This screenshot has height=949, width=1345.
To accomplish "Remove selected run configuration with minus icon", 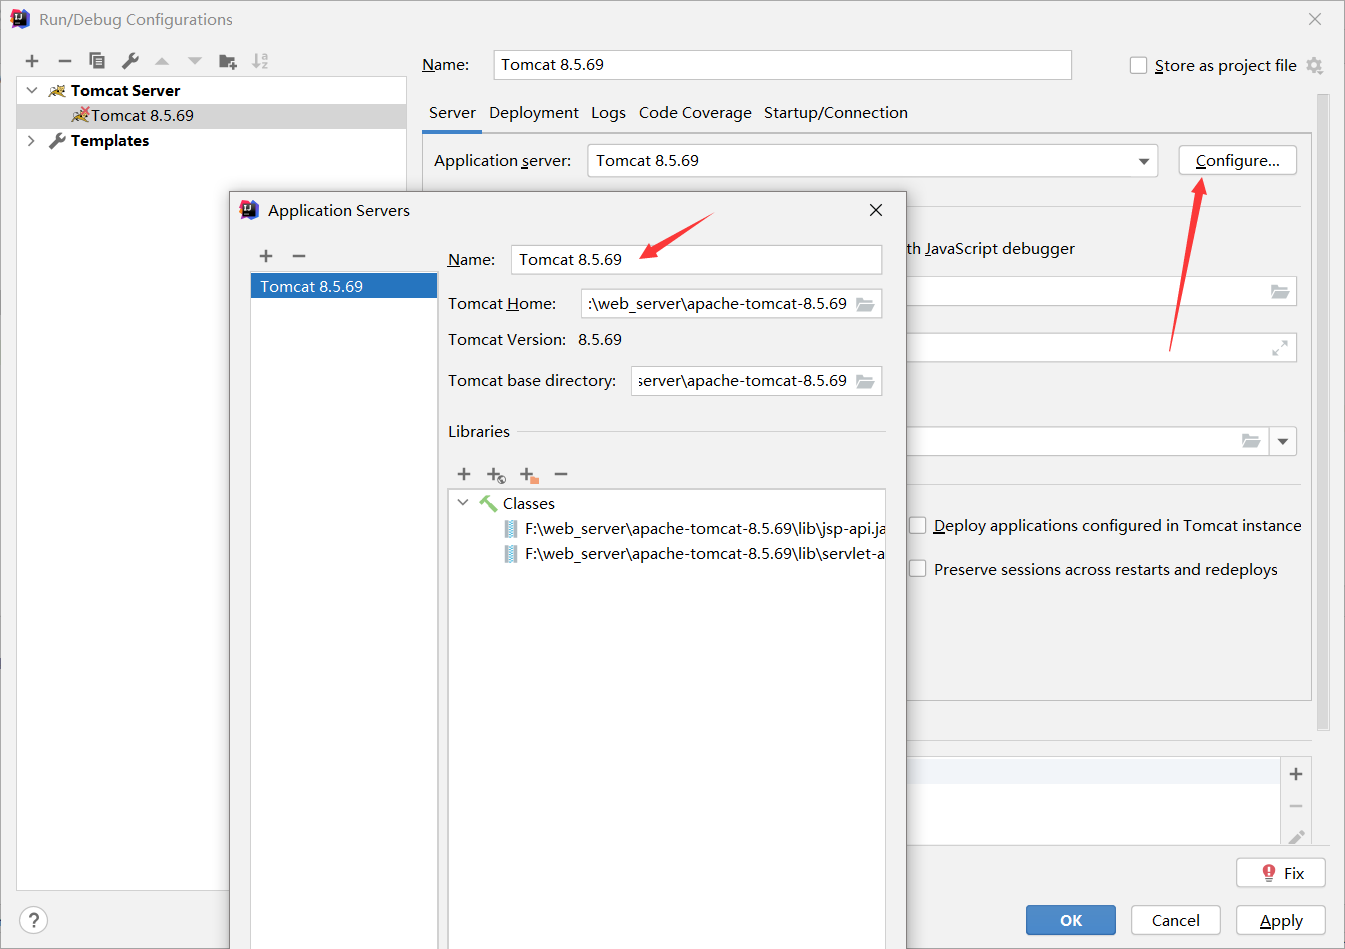I will click(65, 61).
